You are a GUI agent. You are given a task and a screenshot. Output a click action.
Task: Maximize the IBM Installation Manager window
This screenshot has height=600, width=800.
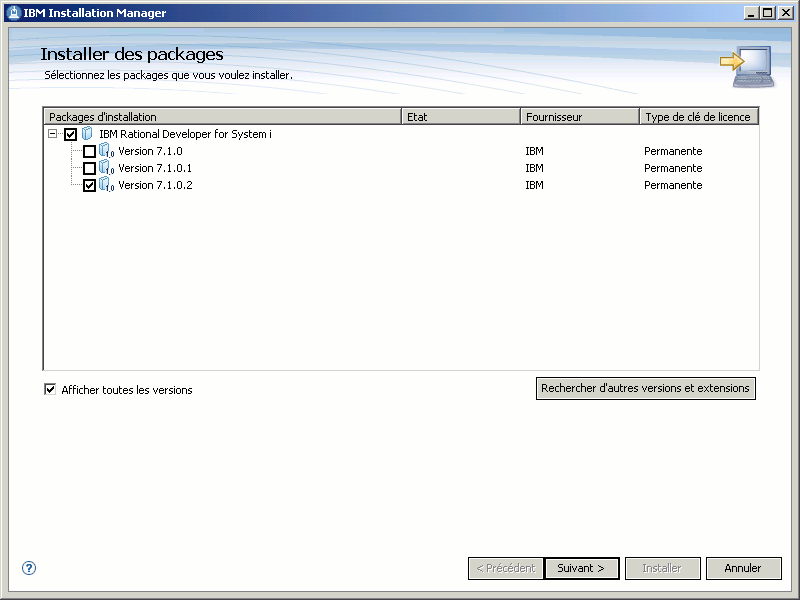[x=767, y=13]
